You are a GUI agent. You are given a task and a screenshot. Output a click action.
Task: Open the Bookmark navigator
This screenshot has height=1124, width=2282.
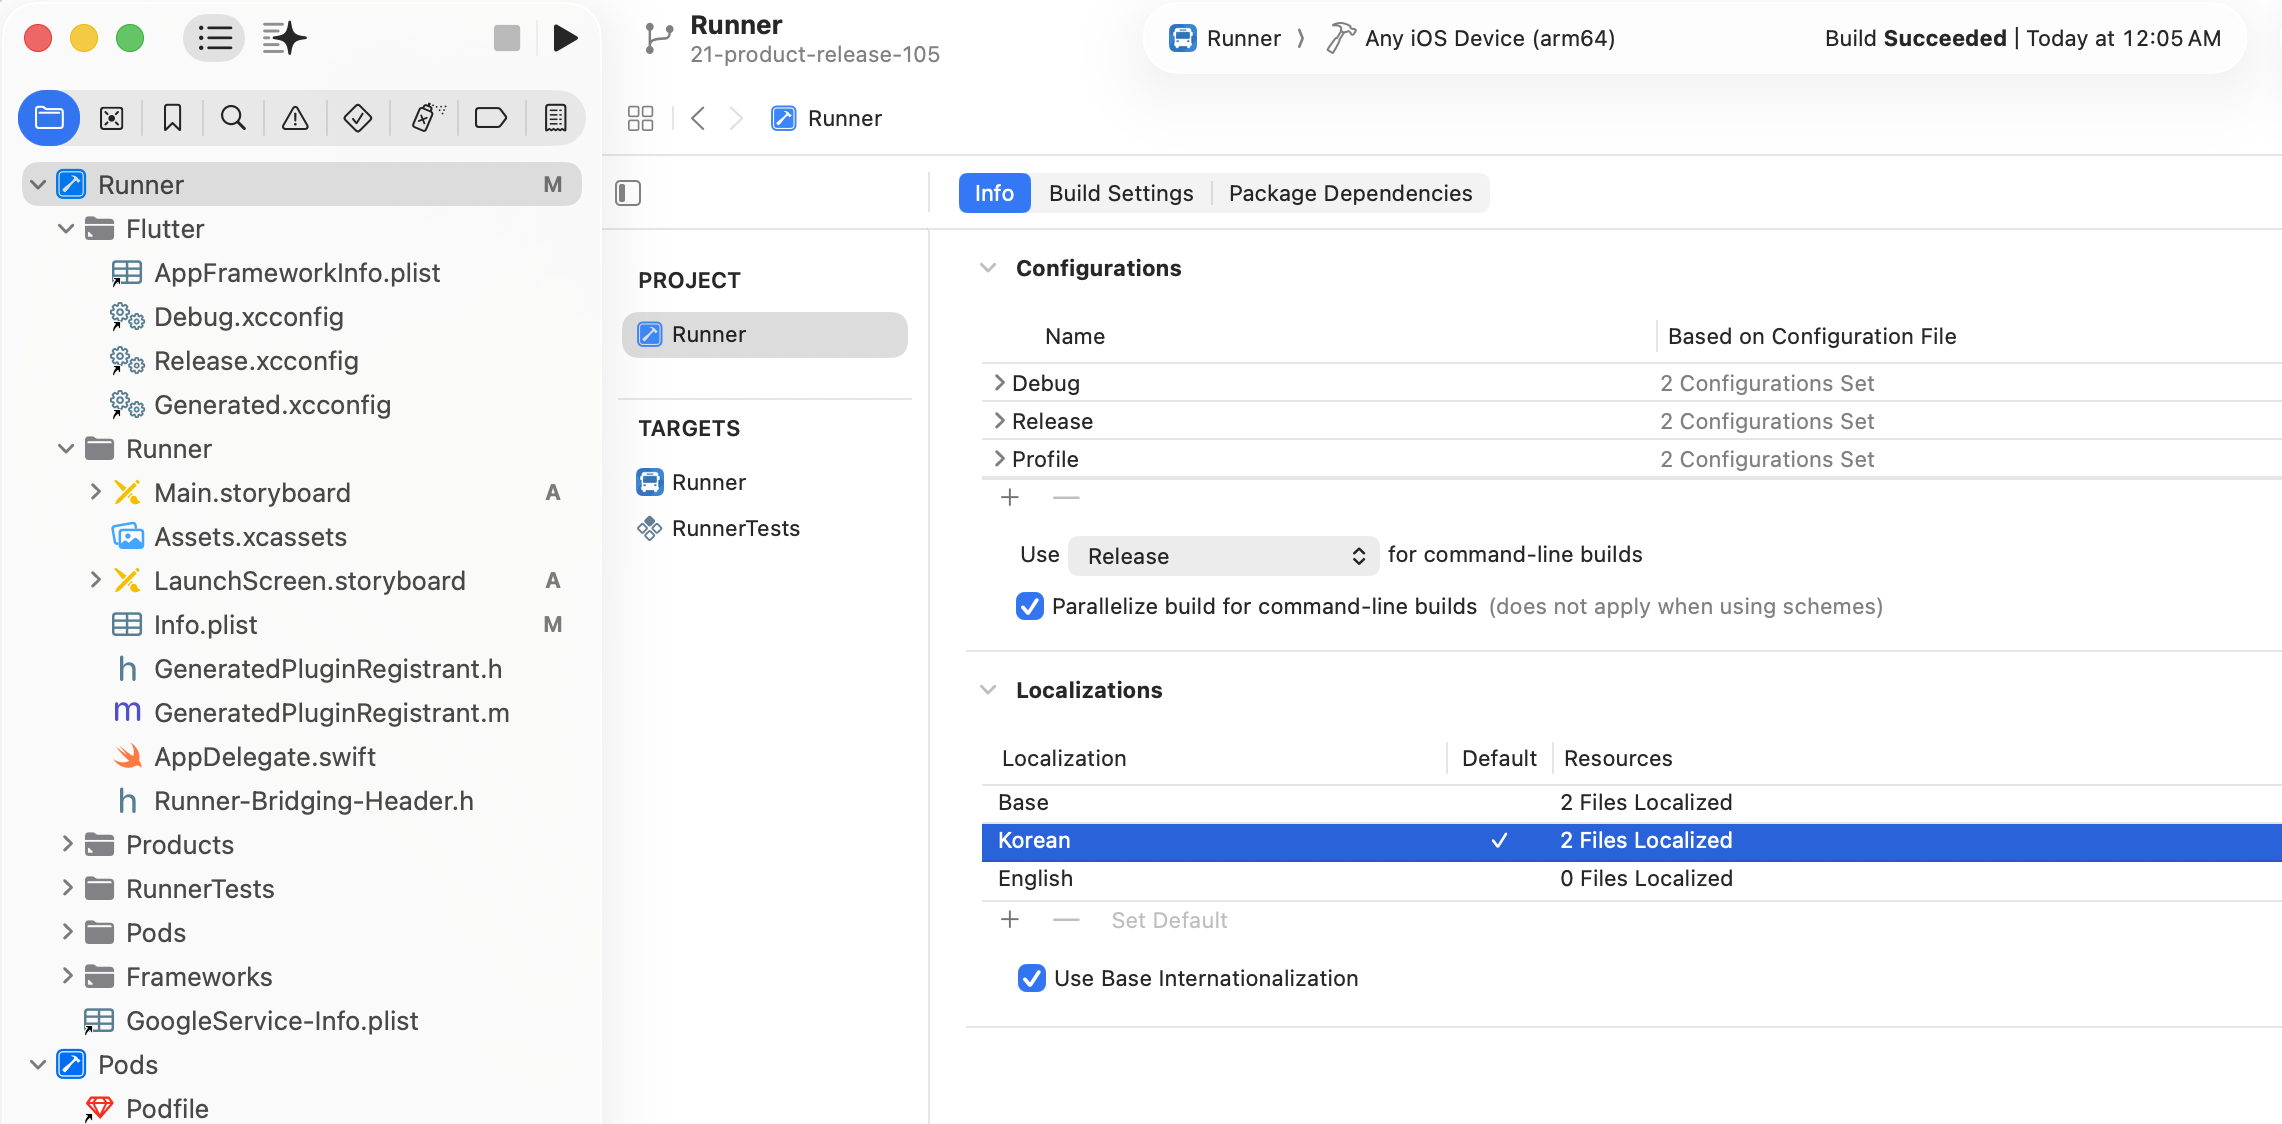click(x=172, y=118)
